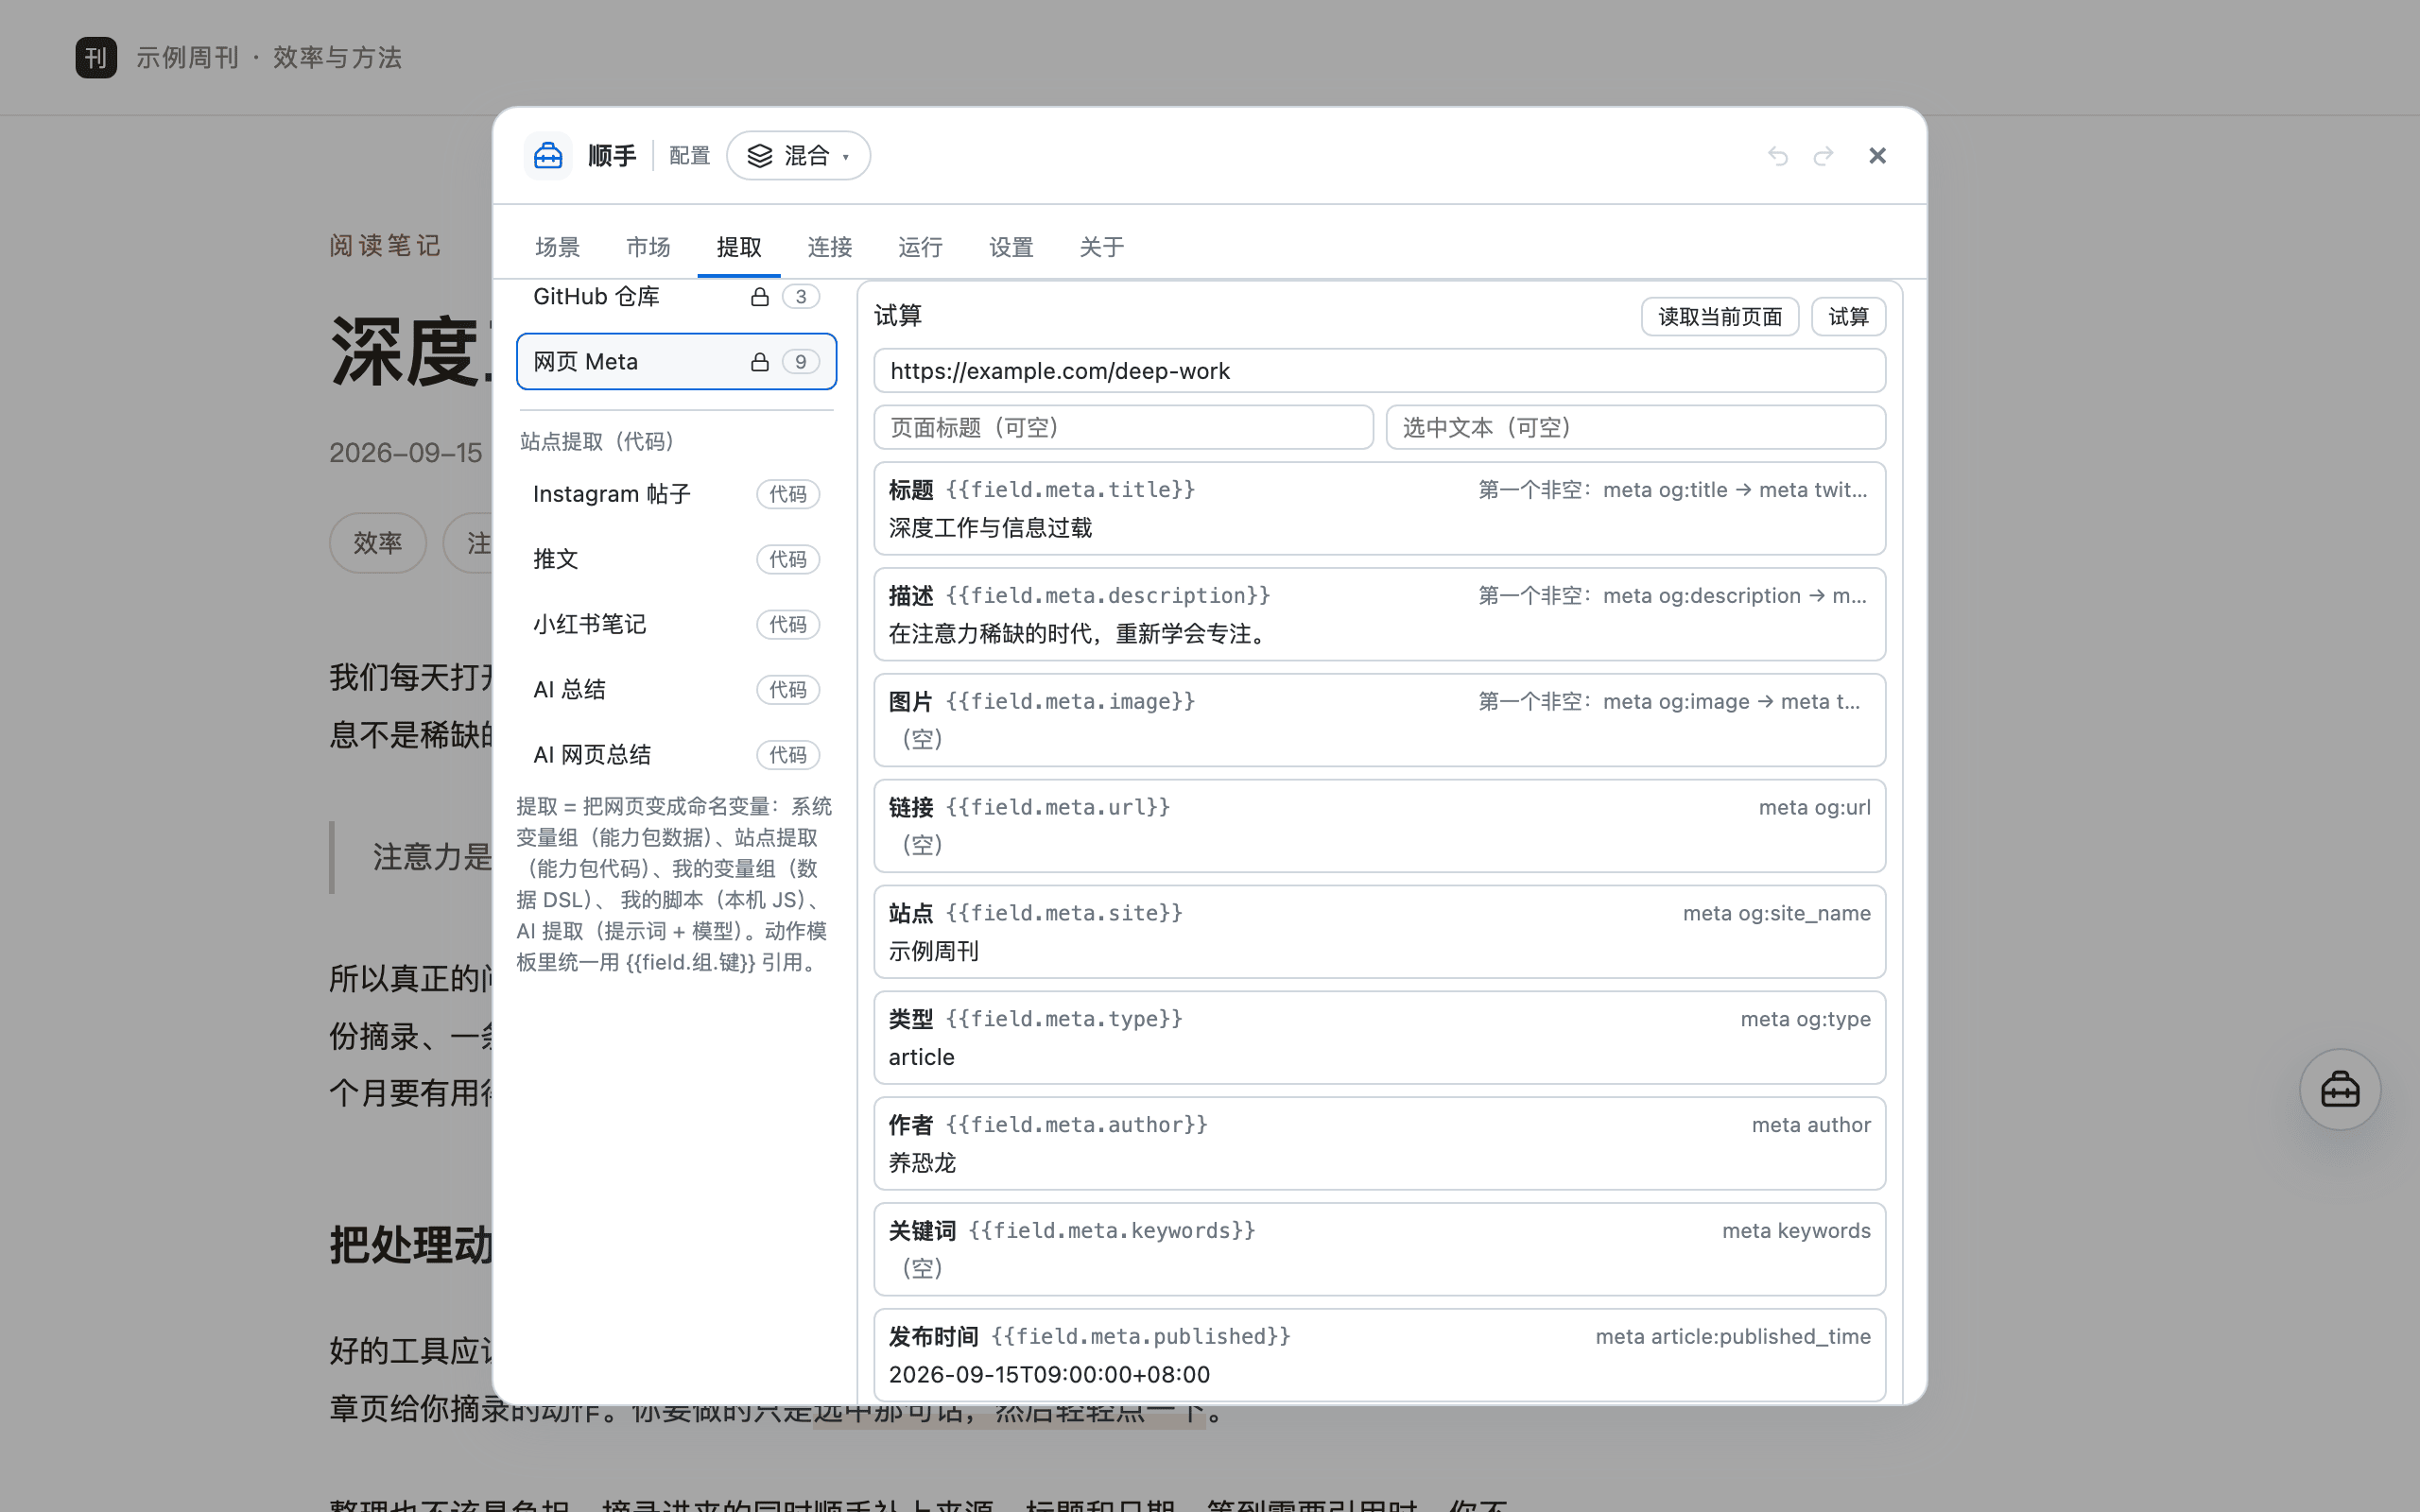Show the 关于 tab
The width and height of the screenshot is (2420, 1512).
(1102, 247)
